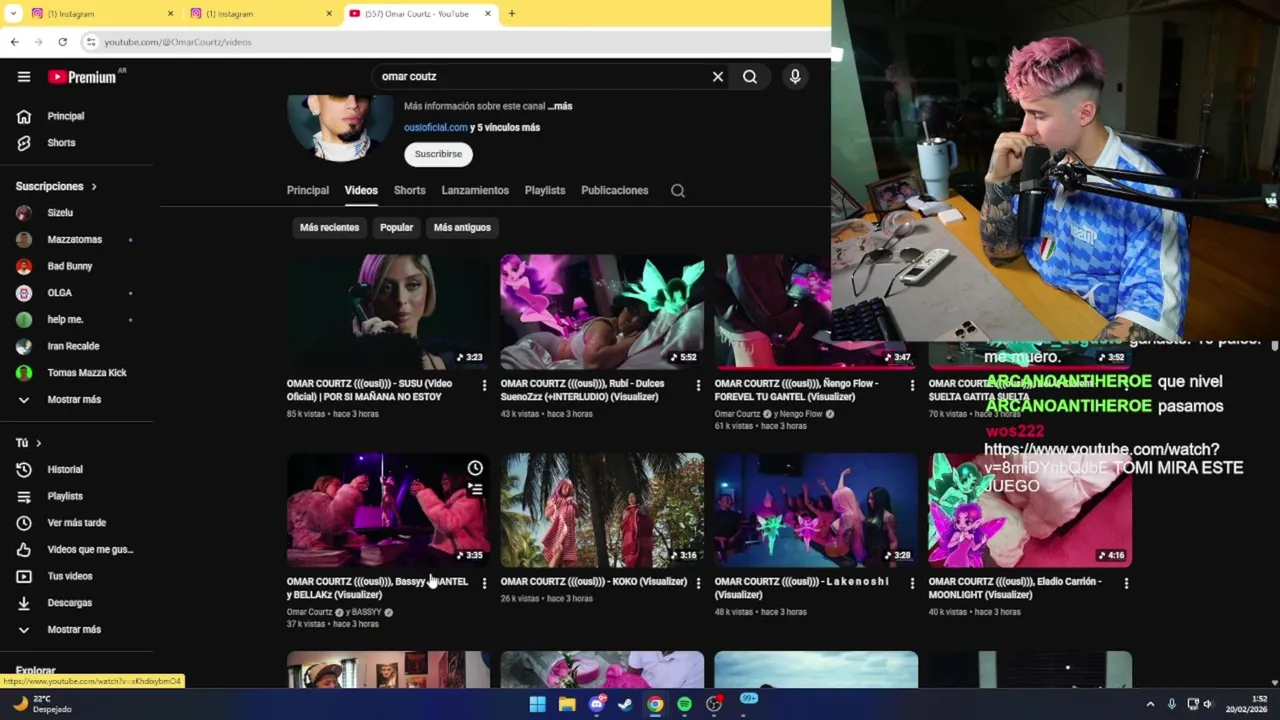Click the magnifier search button
Screen dimensions: 1280x720
(749, 76)
